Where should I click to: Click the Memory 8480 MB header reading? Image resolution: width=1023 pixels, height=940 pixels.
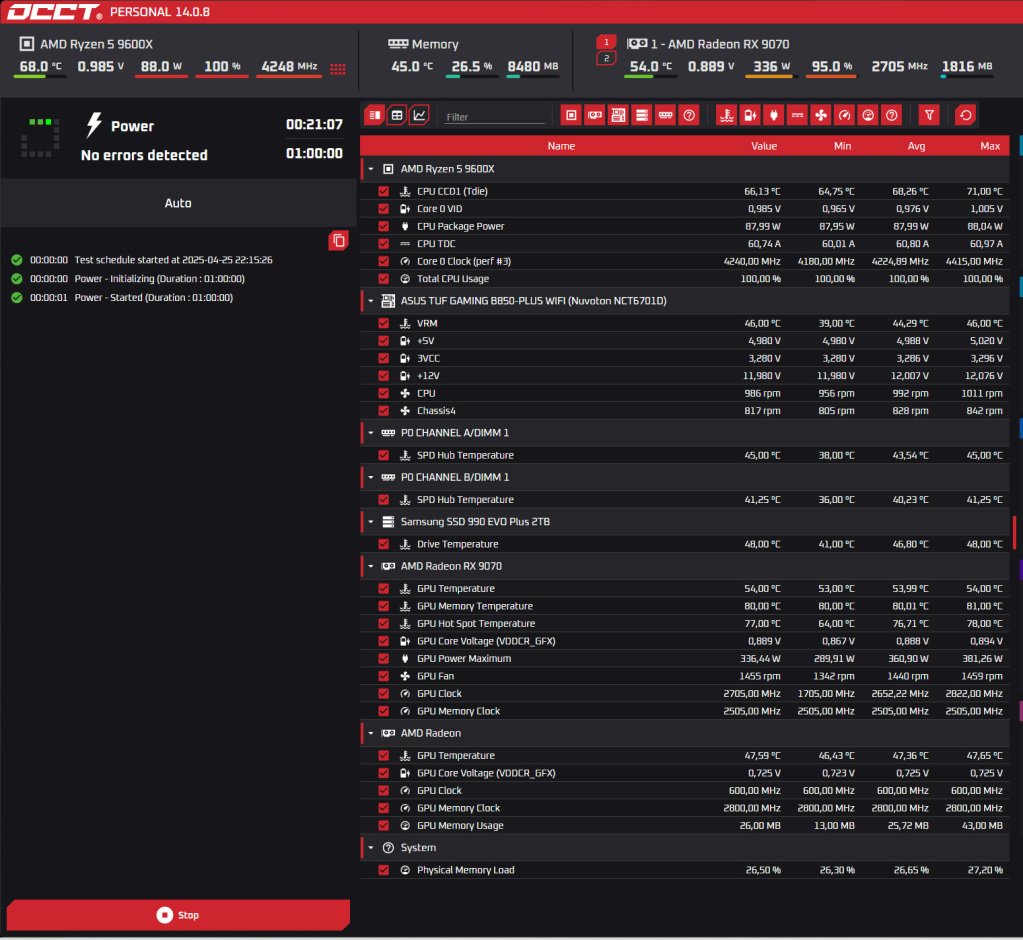pyautogui.click(x=532, y=67)
